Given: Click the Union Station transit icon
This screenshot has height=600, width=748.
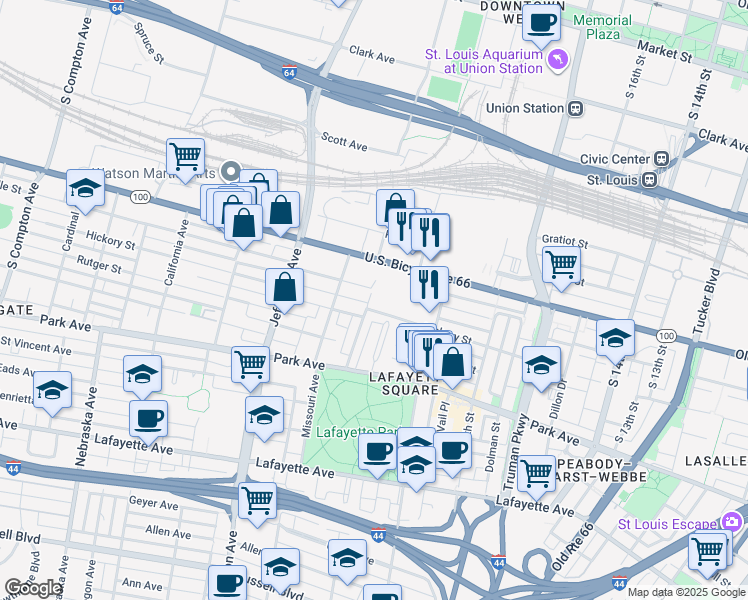Looking at the screenshot, I should coord(575,108).
